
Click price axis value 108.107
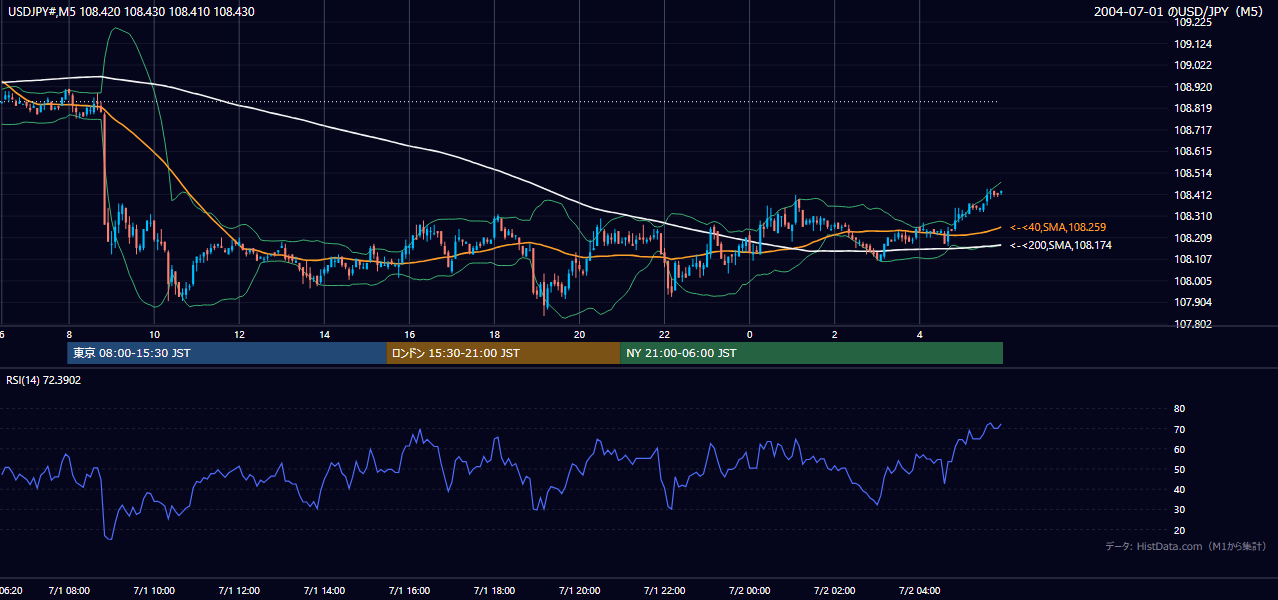click(x=1192, y=259)
